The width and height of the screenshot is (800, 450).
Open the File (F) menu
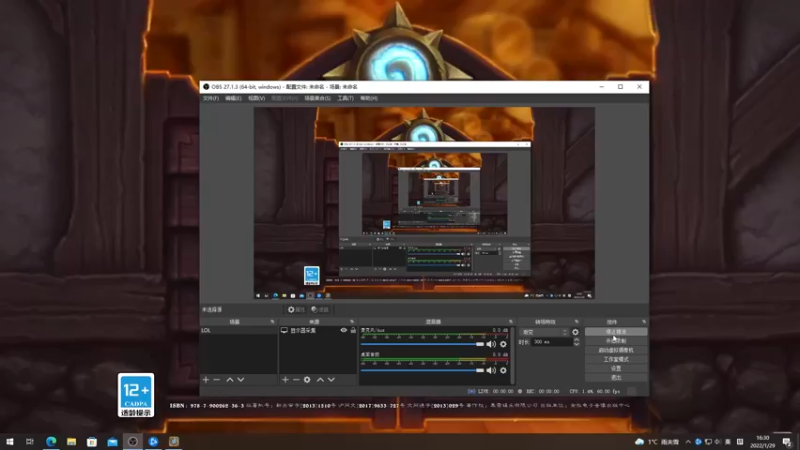click(x=211, y=98)
